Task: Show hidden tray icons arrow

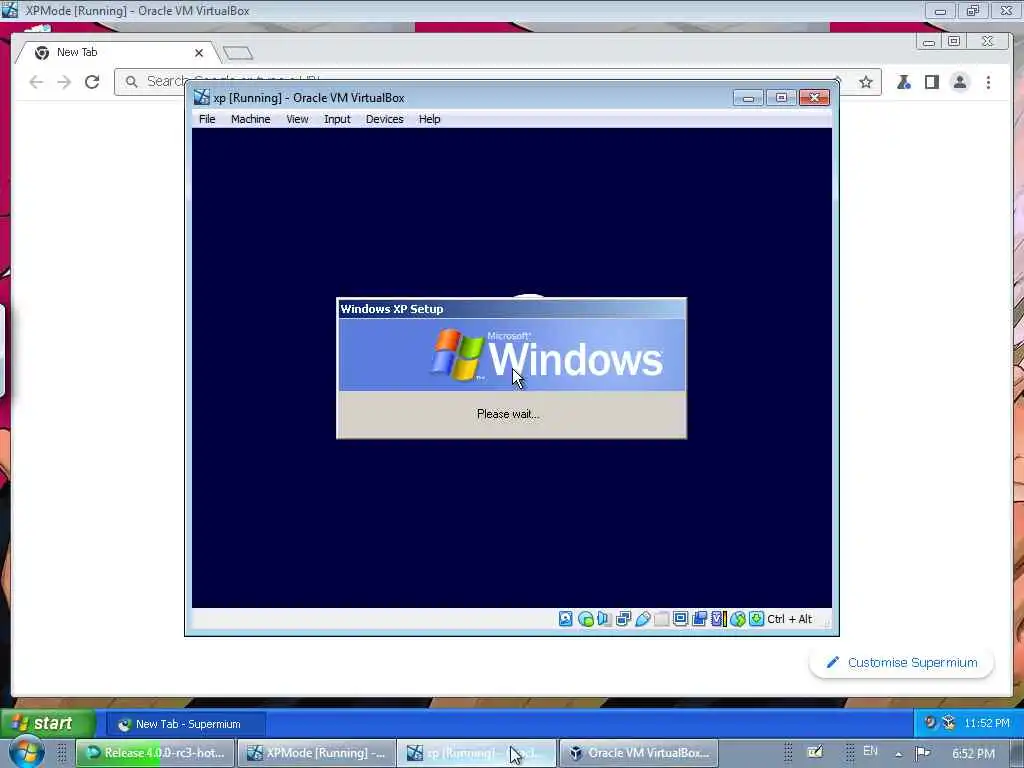Action: click(899, 754)
